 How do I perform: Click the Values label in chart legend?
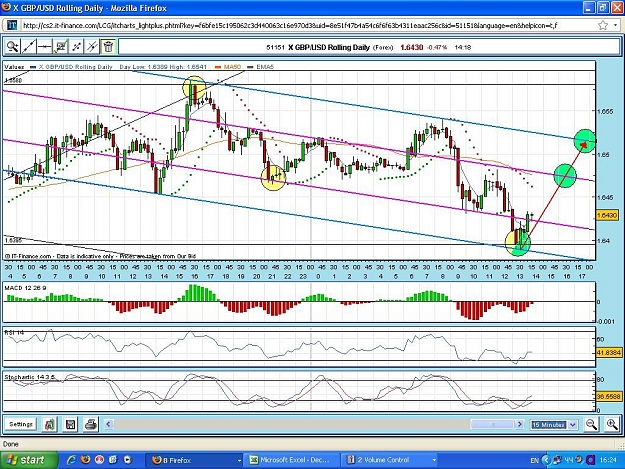[x=14, y=67]
